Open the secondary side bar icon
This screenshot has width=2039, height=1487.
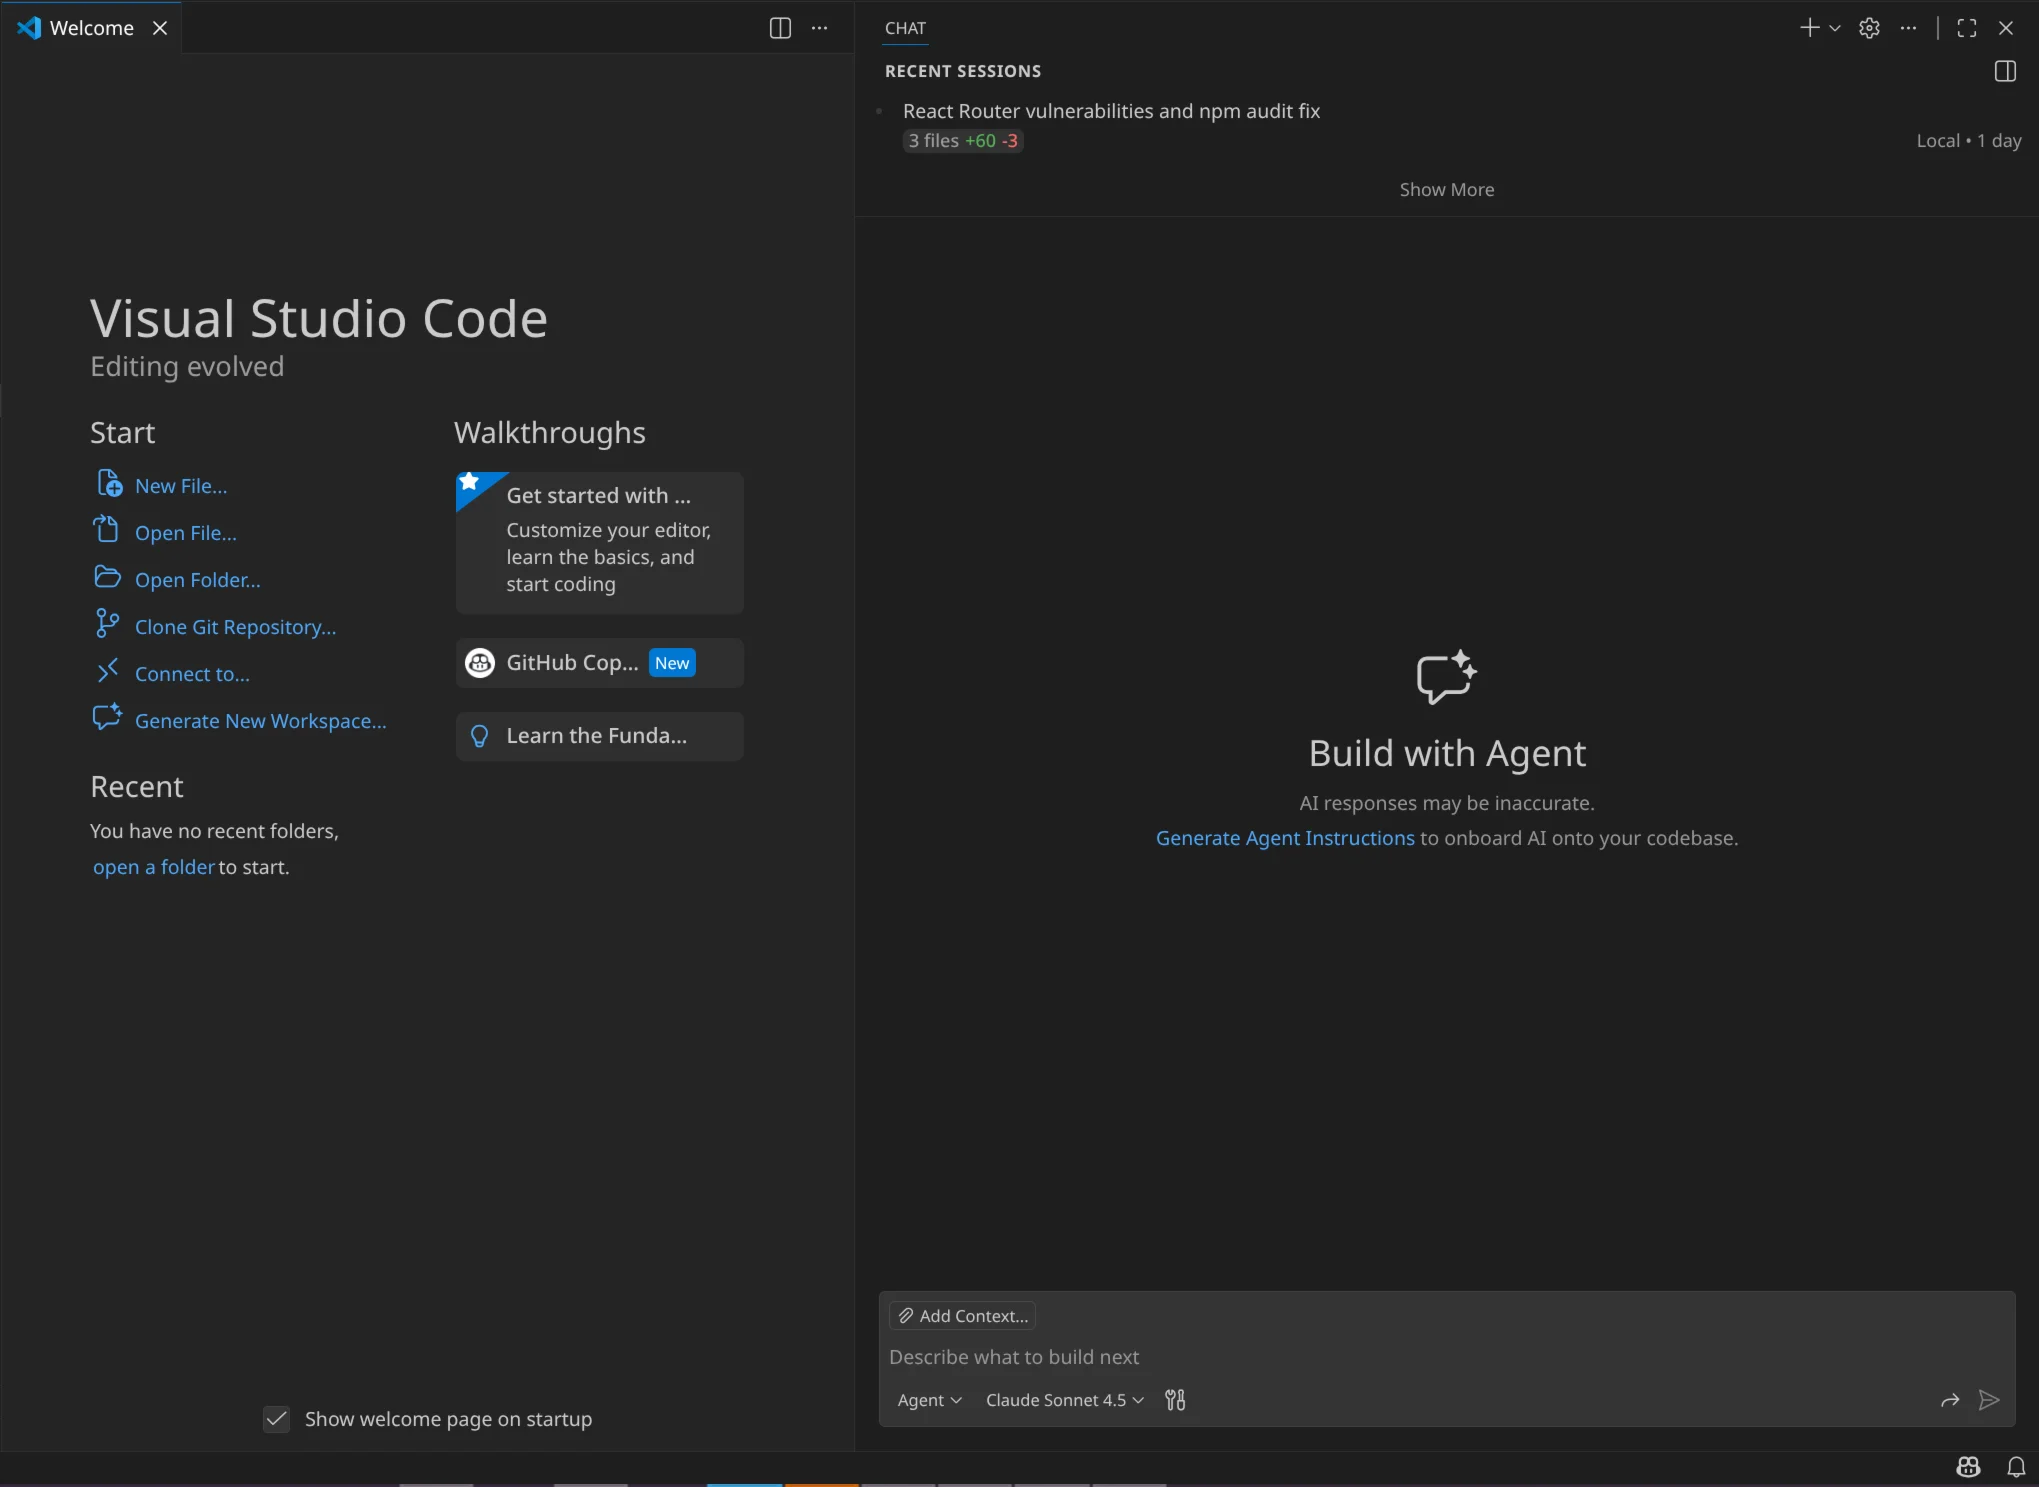(x=2004, y=71)
